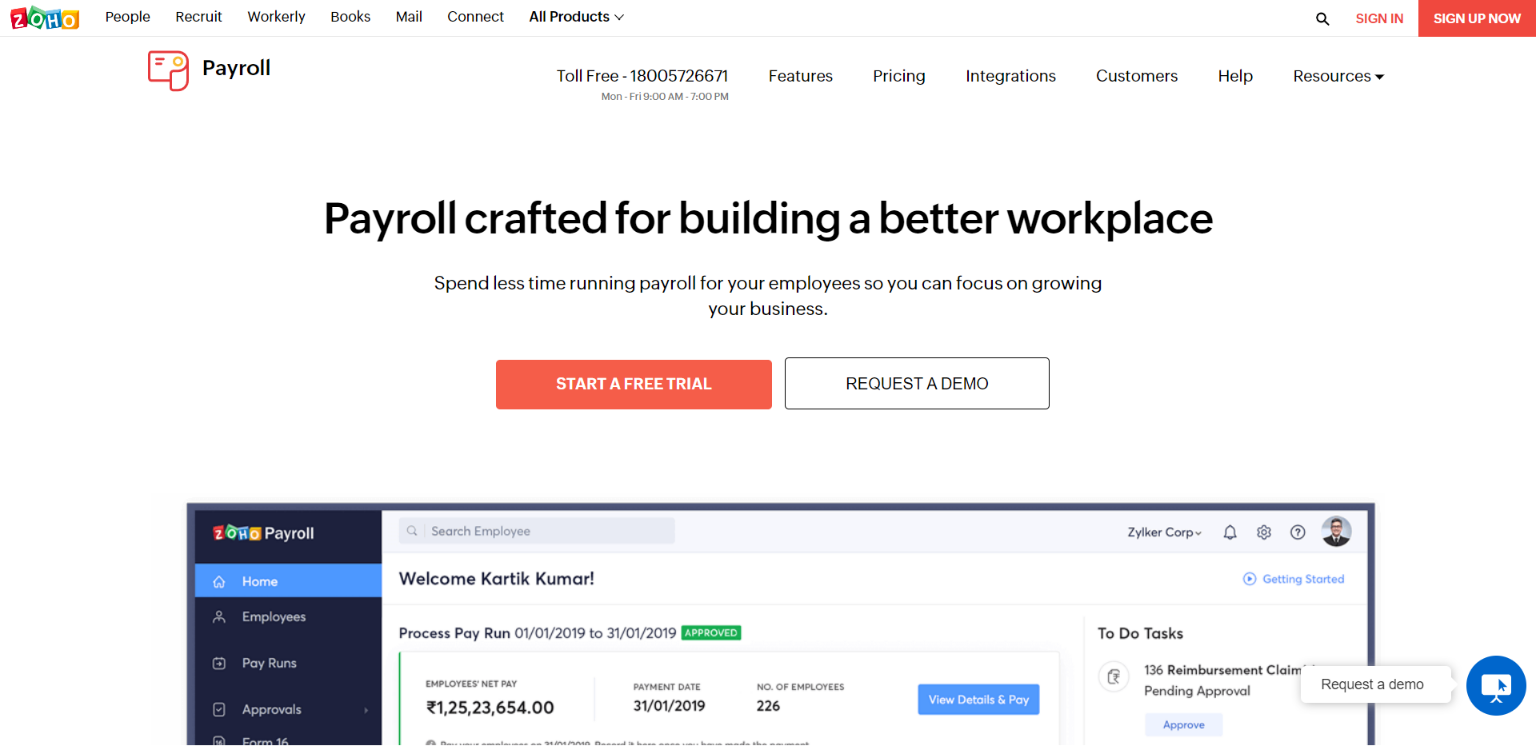Click START A FREE TRIAL button
This screenshot has height=746, width=1536.
[634, 384]
